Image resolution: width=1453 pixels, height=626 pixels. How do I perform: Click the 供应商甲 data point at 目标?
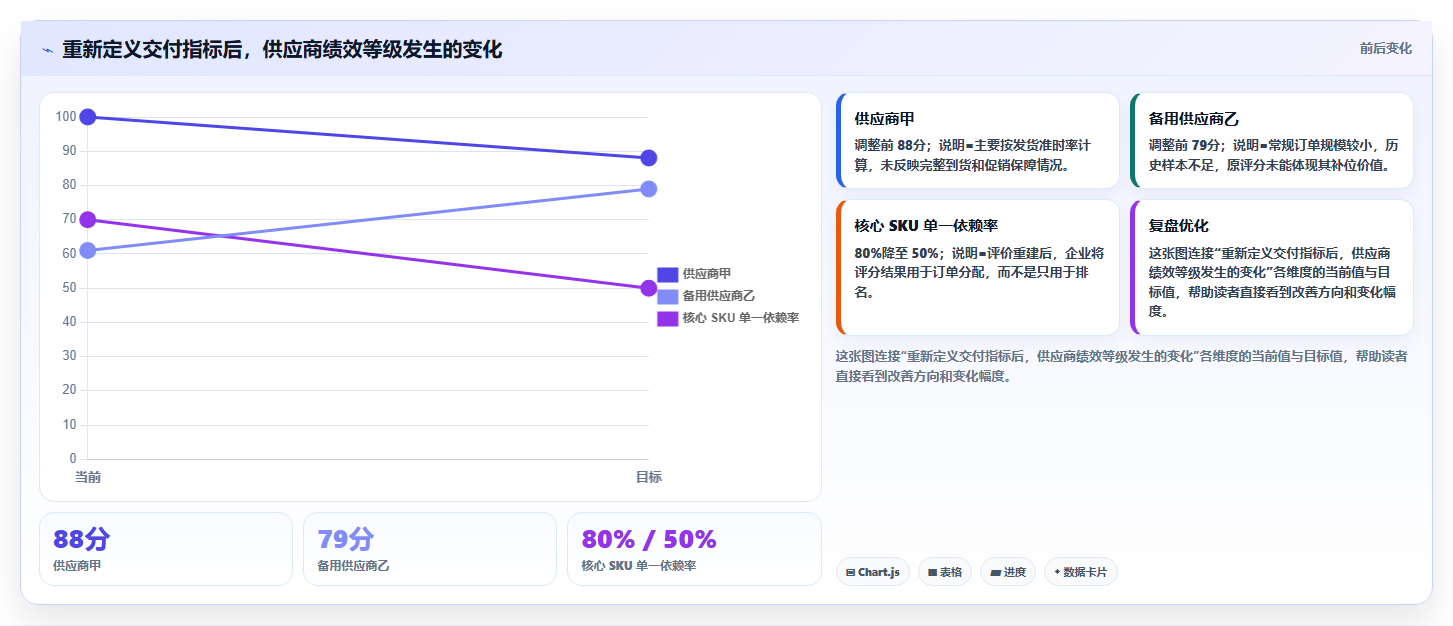[648, 158]
